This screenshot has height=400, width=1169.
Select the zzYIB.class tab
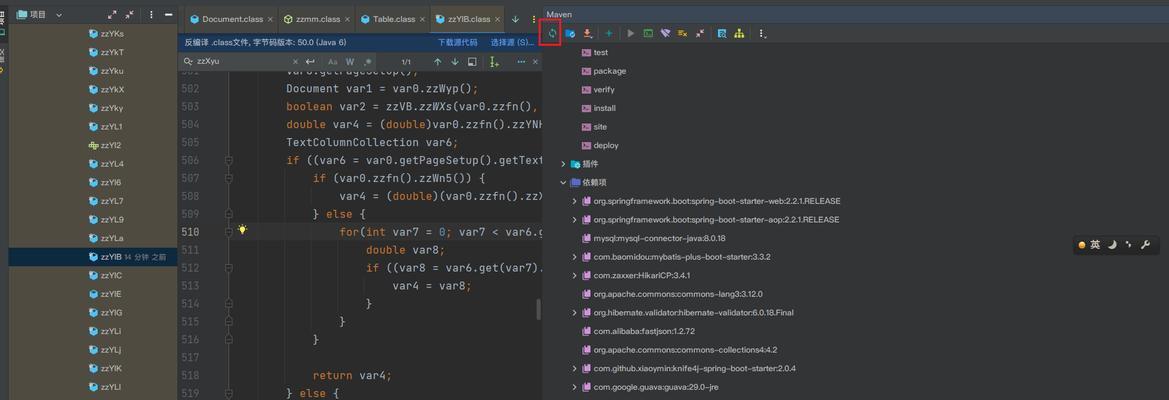click(x=468, y=19)
